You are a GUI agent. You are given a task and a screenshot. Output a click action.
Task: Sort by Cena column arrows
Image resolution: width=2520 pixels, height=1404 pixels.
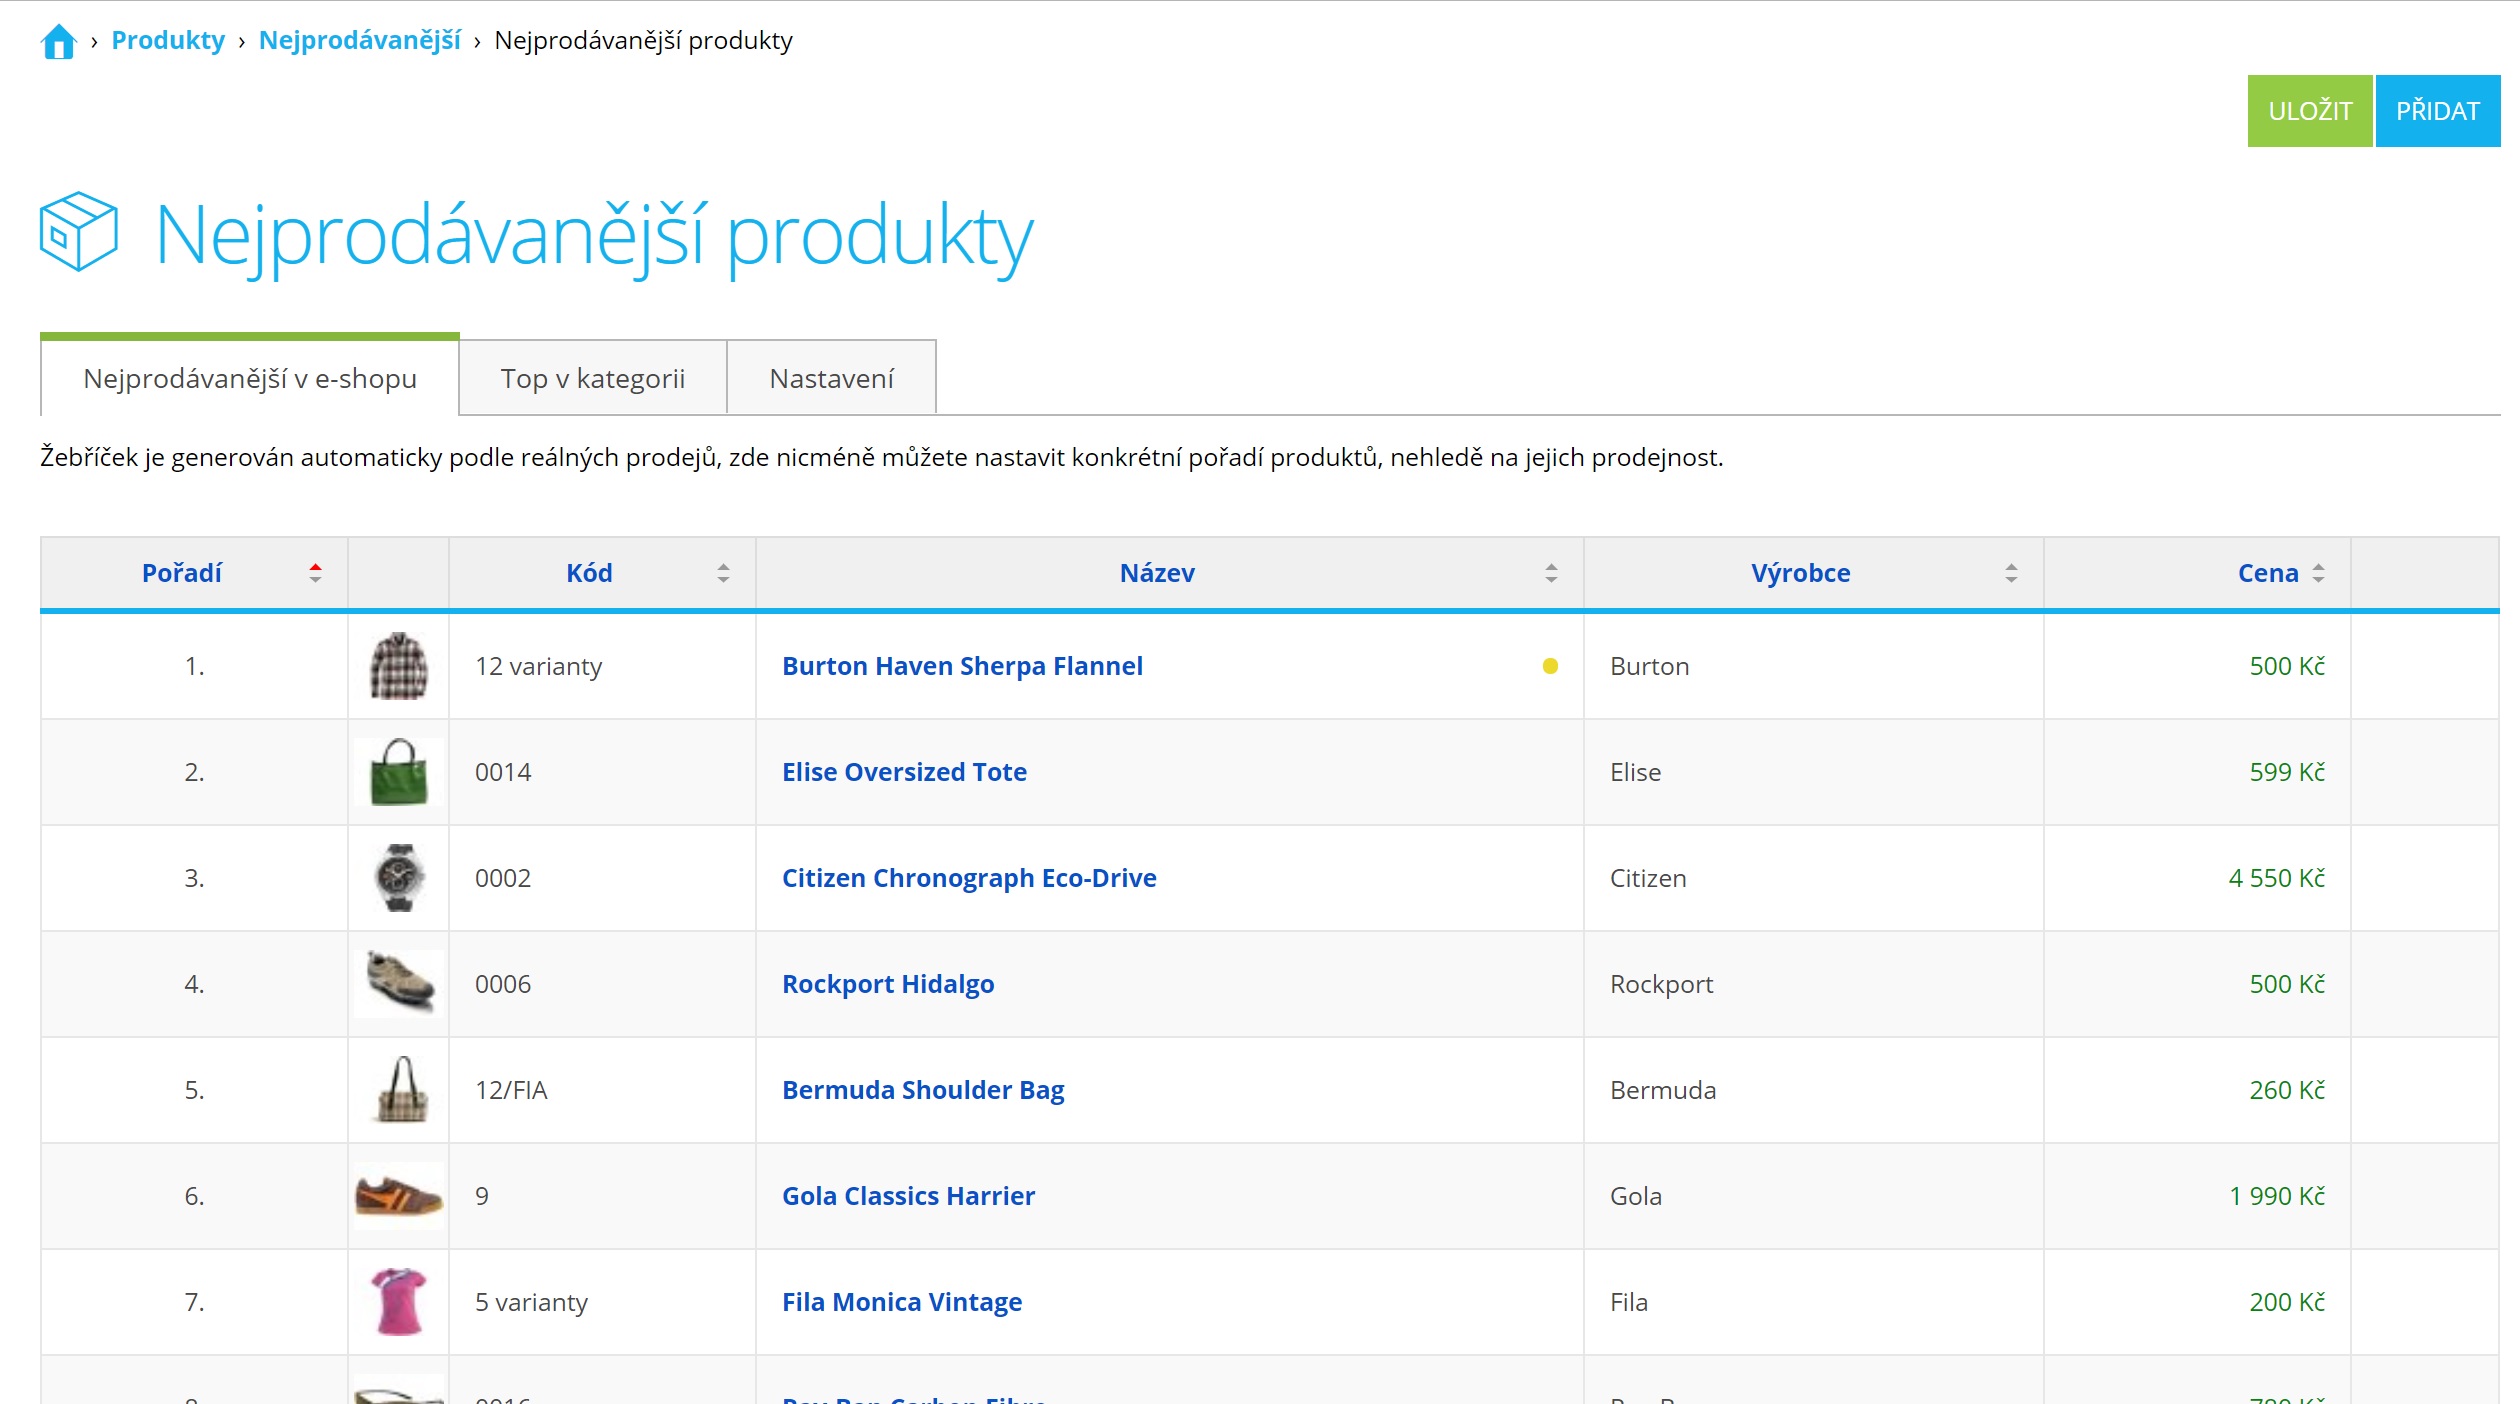pos(2318,573)
